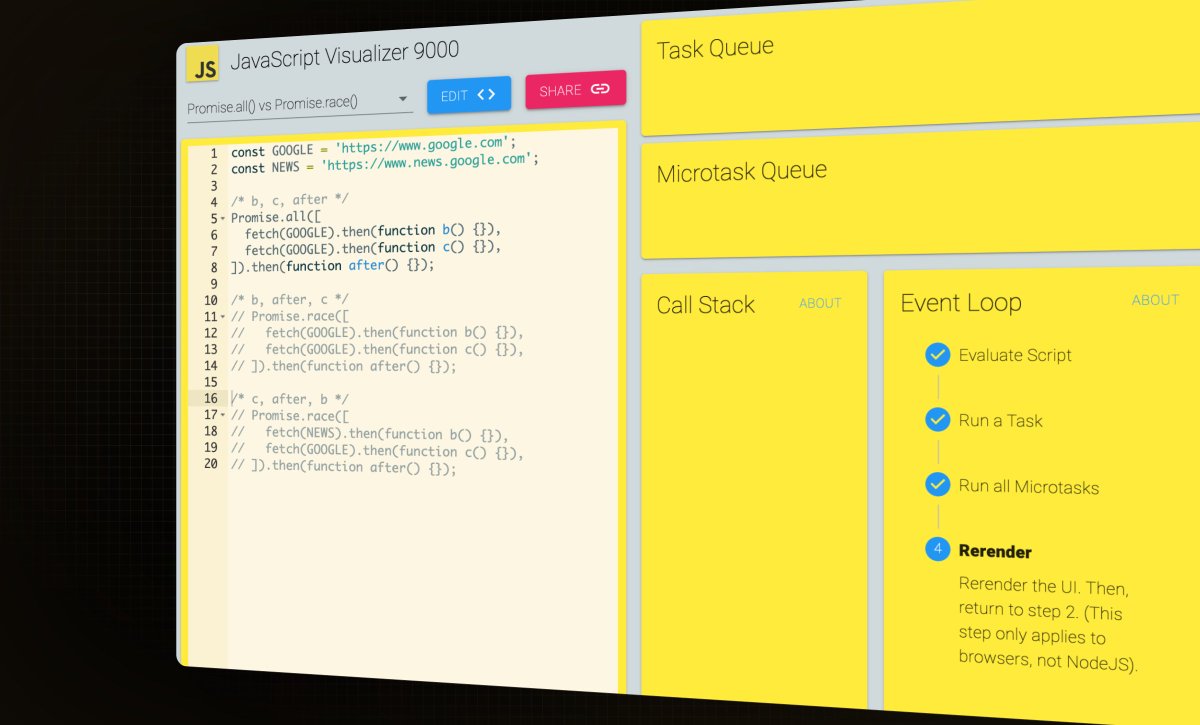Open ABOUT link in Event Loop panel
Image resolution: width=1200 pixels, height=725 pixels.
(x=1155, y=300)
